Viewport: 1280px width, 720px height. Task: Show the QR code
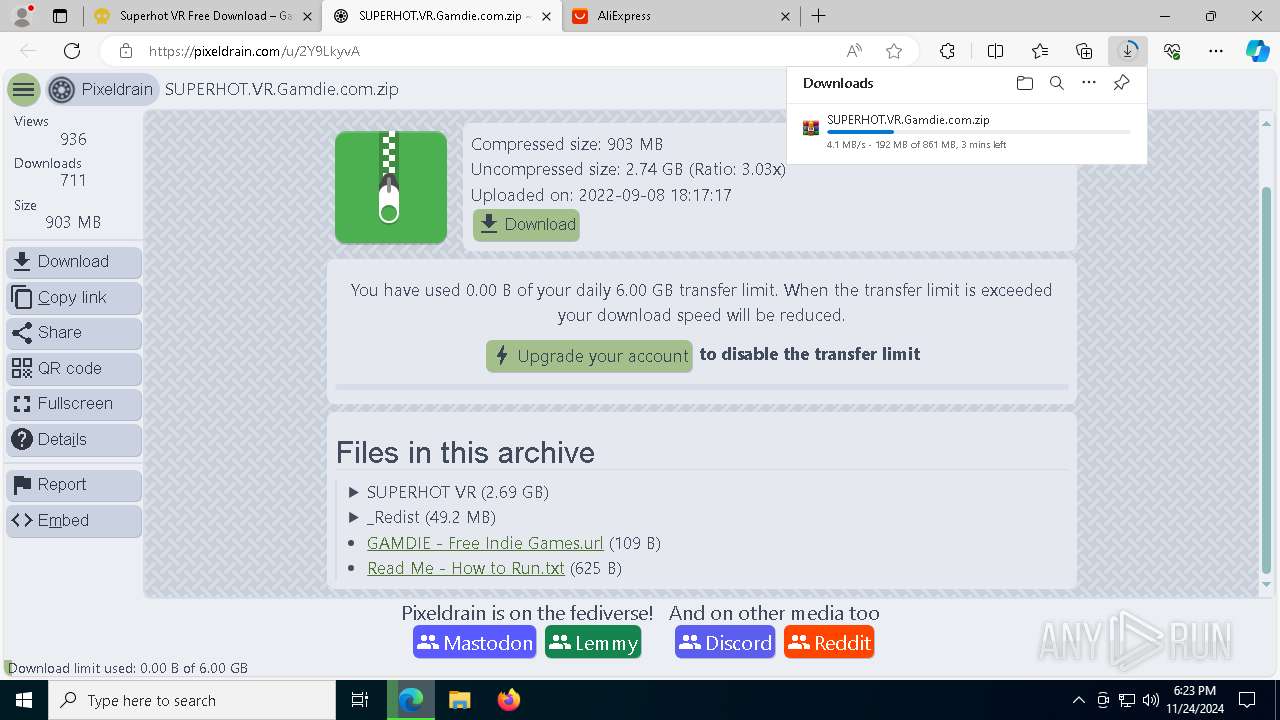(x=74, y=369)
